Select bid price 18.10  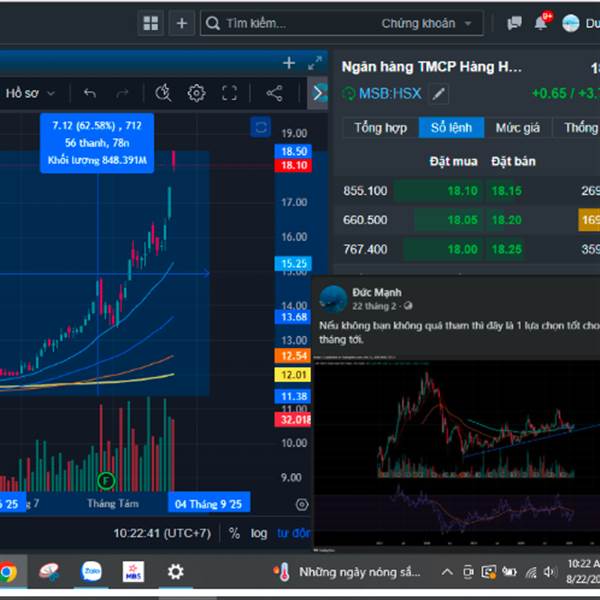(462, 191)
